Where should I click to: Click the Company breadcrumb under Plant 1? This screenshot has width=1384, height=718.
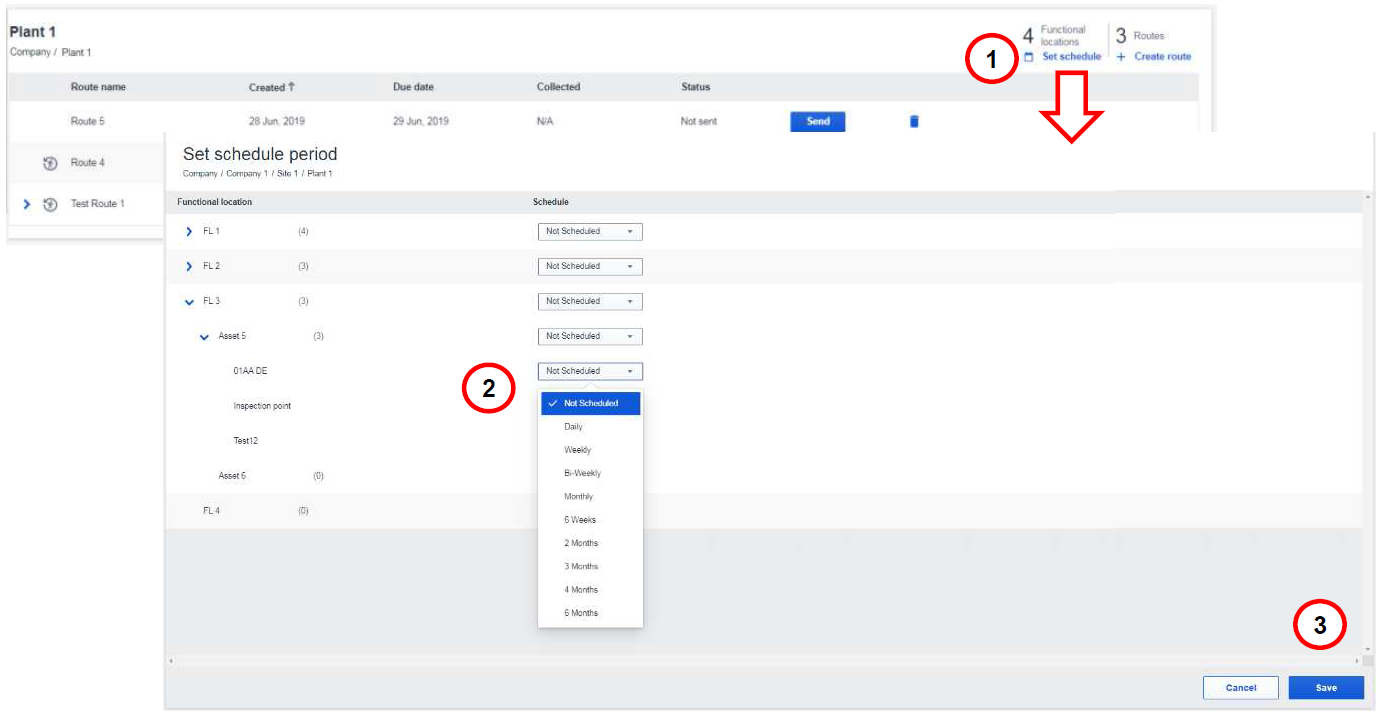(x=29, y=52)
